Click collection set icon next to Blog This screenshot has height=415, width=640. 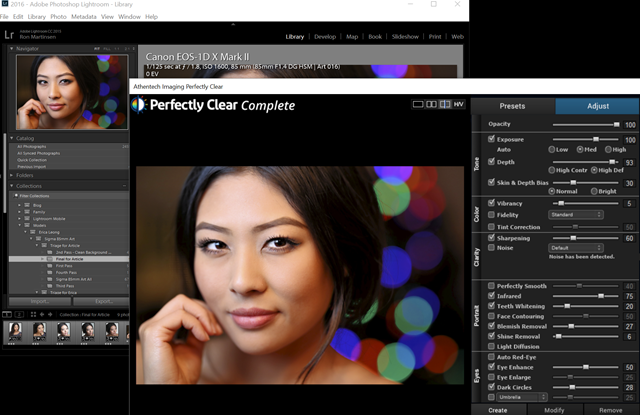click(x=27, y=205)
